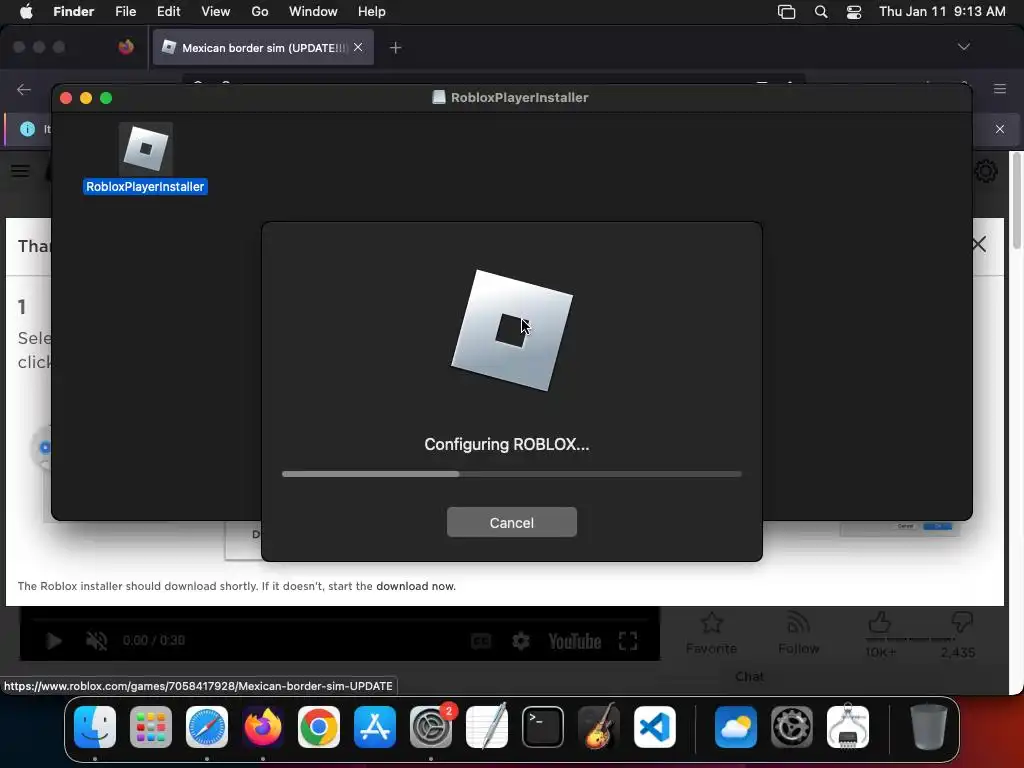Enter fullscreen on the YouTube player
The width and height of the screenshot is (1024, 768).
point(628,641)
